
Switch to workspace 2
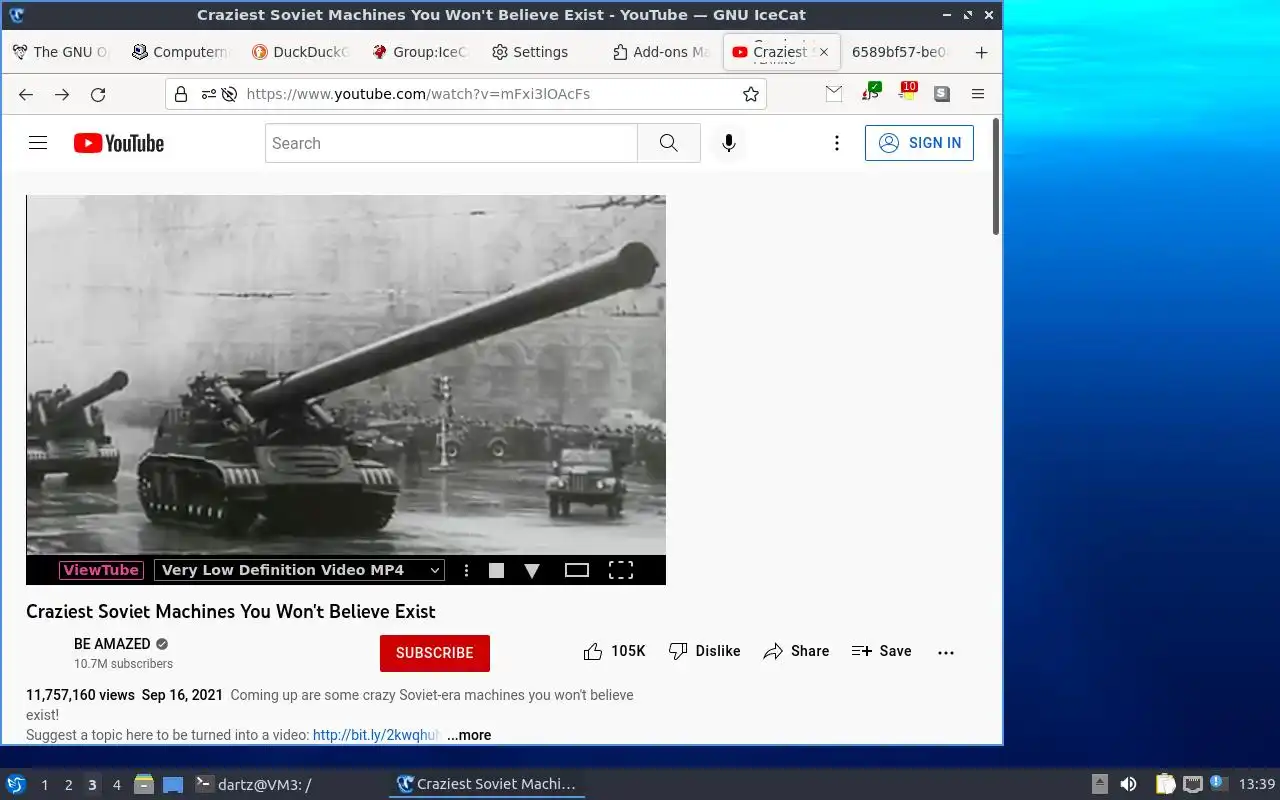point(68,785)
